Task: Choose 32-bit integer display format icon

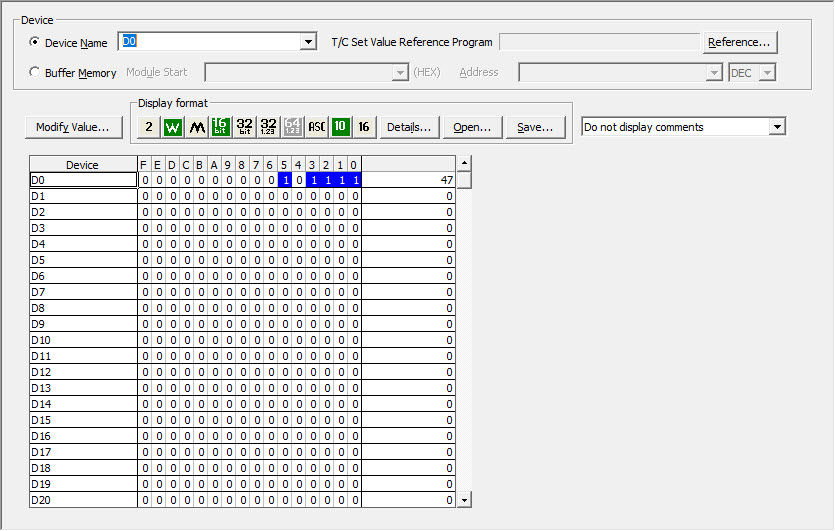Action: click(244, 127)
